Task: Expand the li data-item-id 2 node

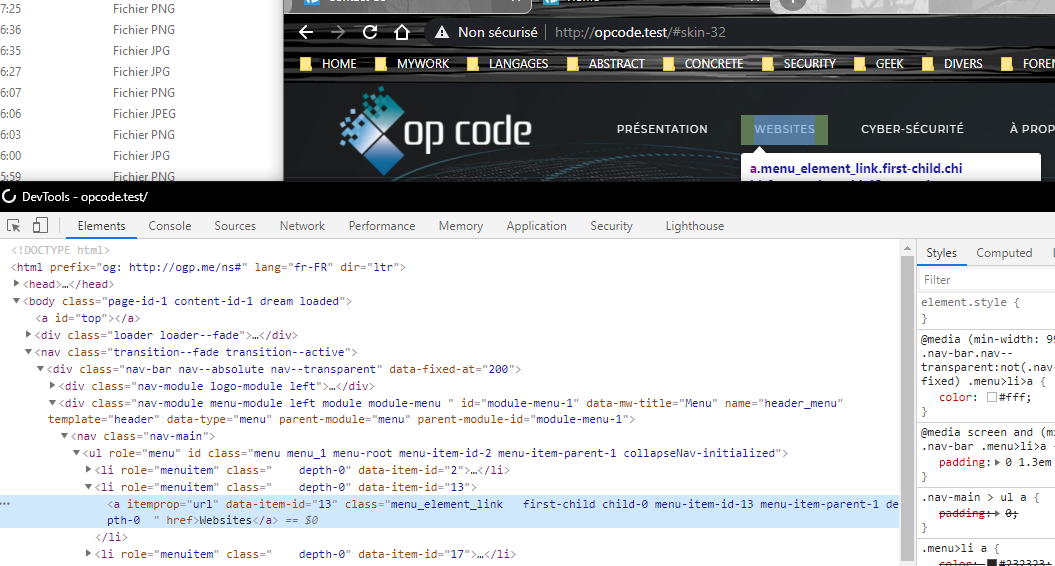Action: [x=88, y=470]
